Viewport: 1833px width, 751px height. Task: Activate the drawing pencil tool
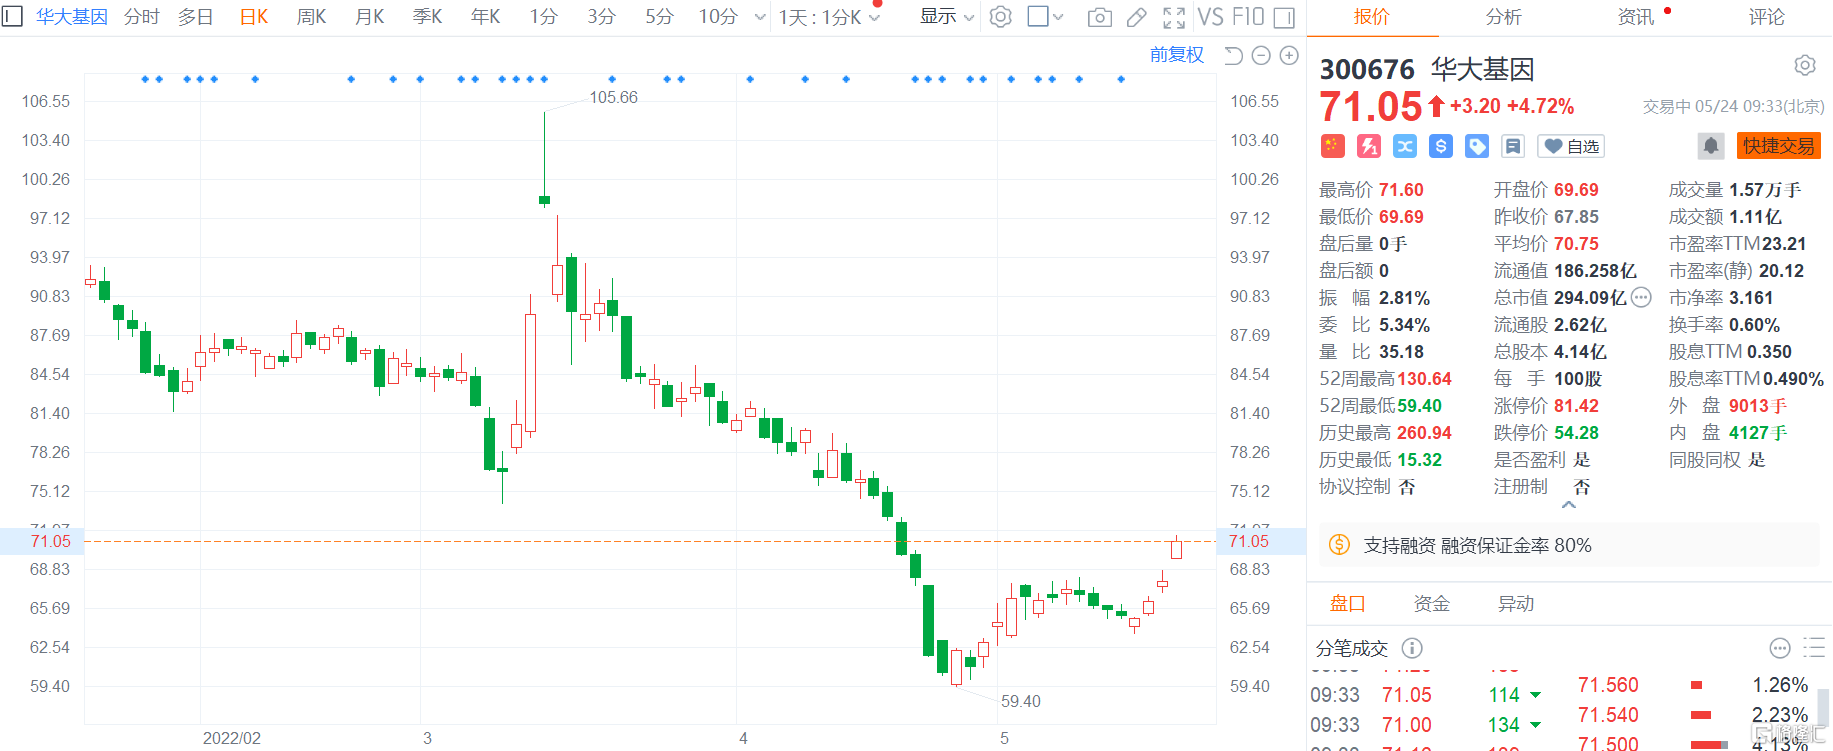pos(1136,17)
